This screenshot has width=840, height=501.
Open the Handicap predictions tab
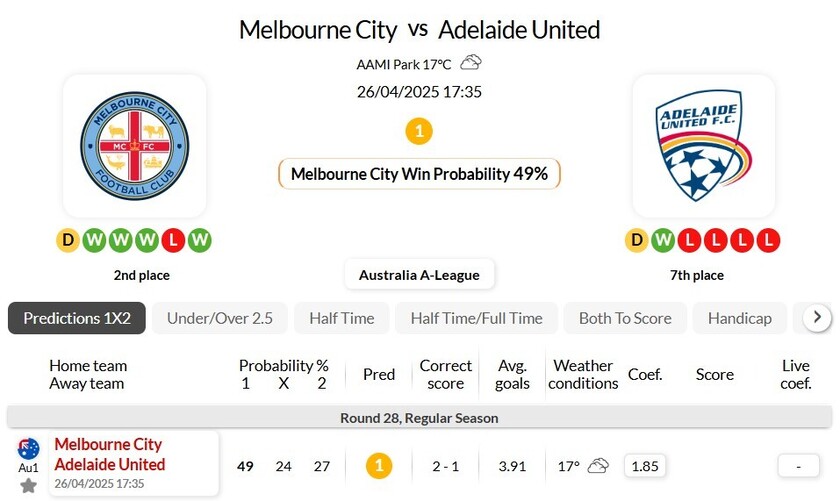[x=740, y=318]
